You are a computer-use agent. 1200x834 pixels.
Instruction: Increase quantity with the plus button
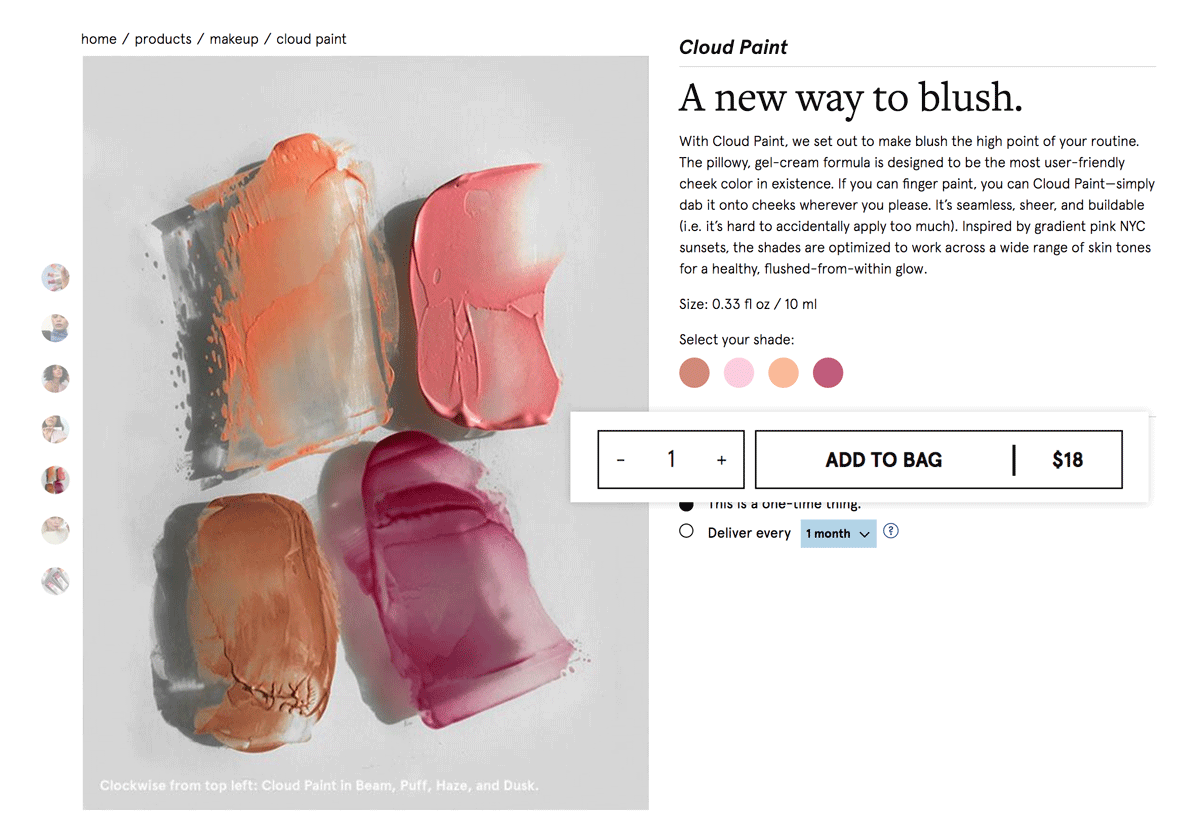[x=721, y=460]
